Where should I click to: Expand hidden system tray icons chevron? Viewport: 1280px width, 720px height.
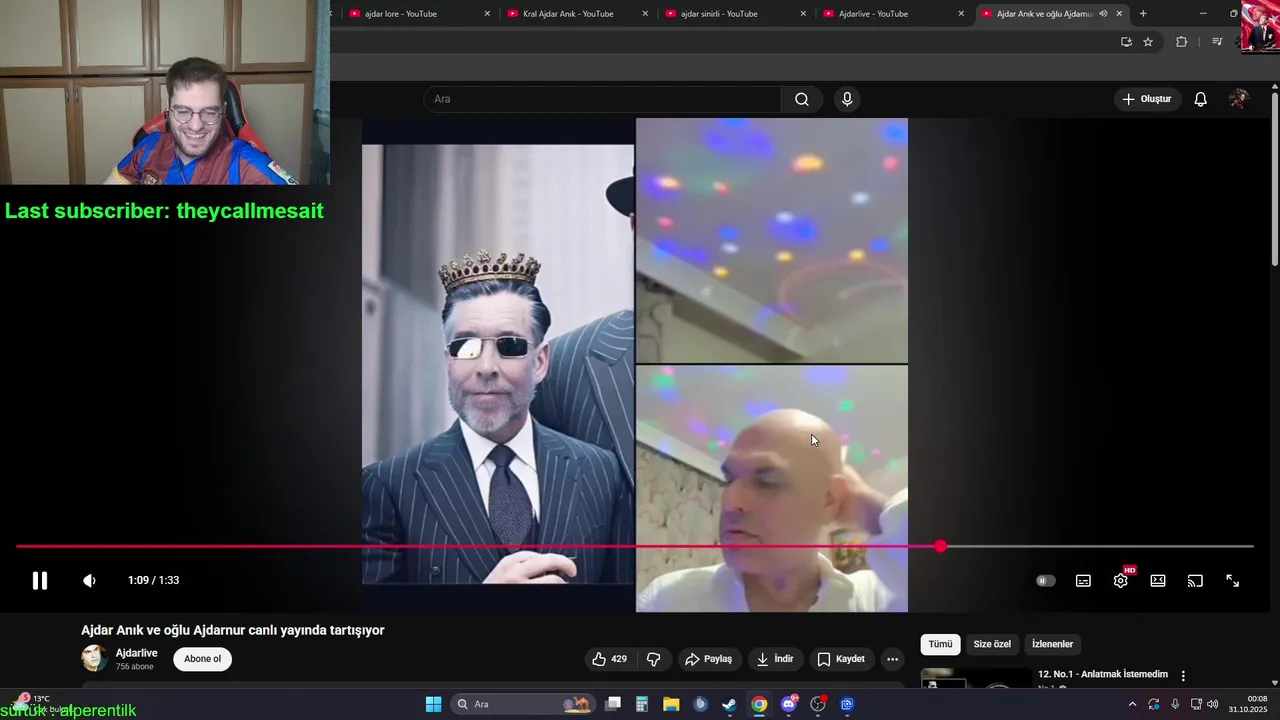(1132, 704)
